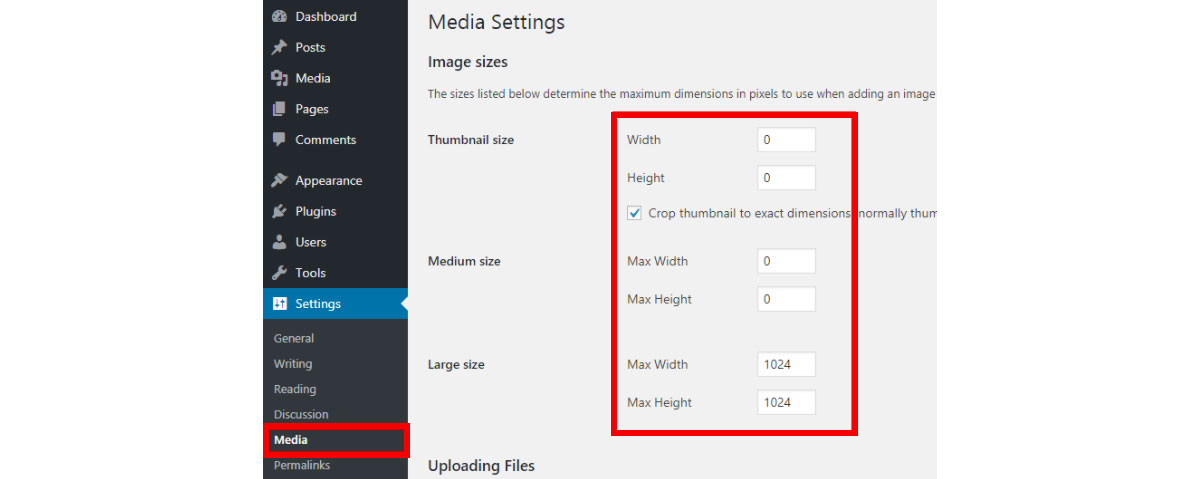Click the Plugins plug icon
This screenshot has width=1200, height=479.
(x=279, y=212)
